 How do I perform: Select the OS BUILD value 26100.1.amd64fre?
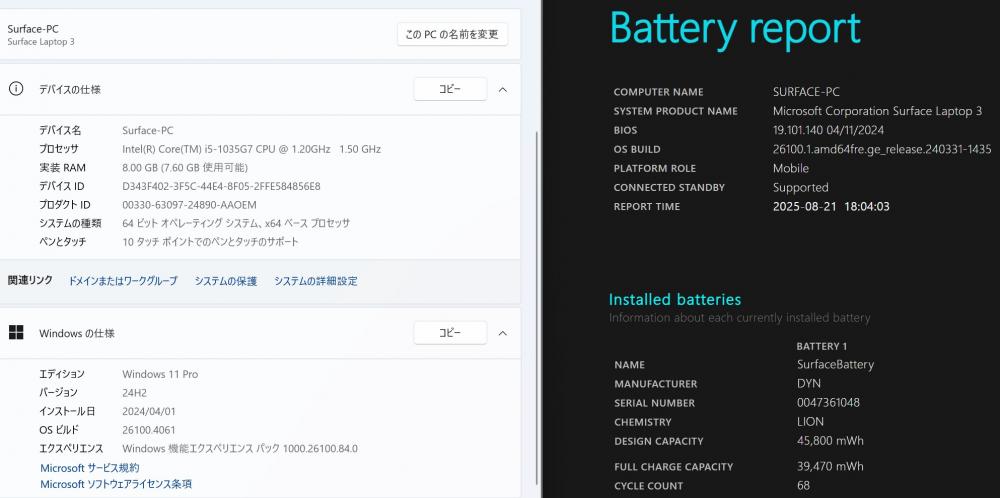[882, 149]
